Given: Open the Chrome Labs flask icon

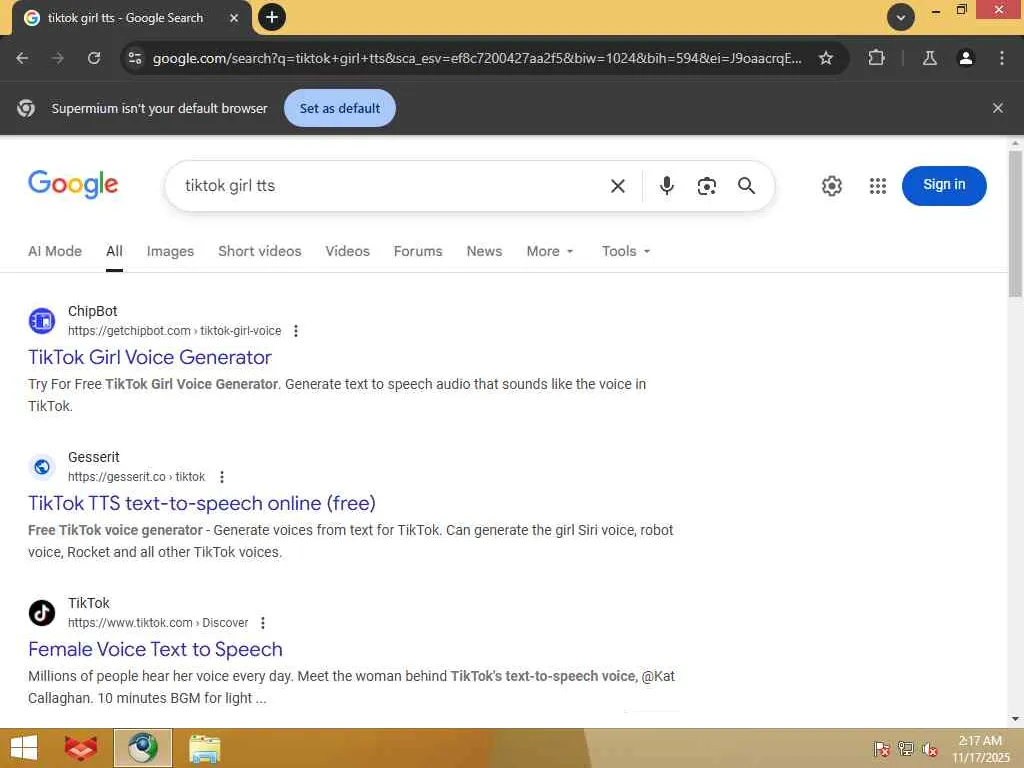Looking at the screenshot, I should coord(929,58).
